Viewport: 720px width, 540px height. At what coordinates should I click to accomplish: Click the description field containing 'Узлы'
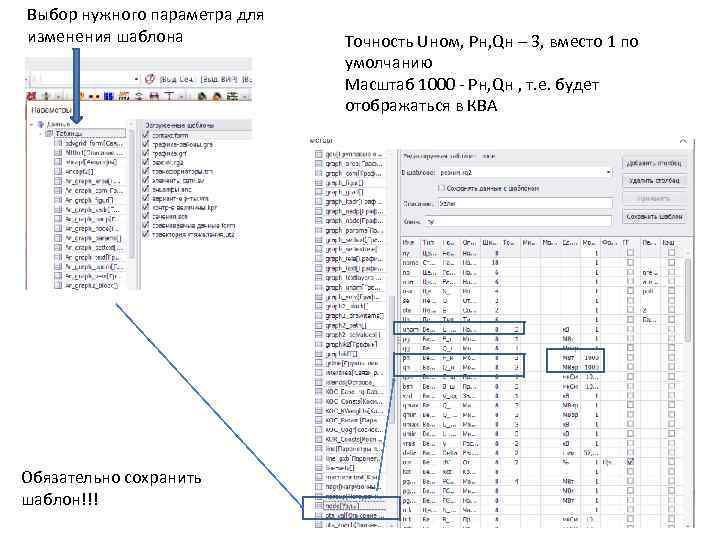(x=525, y=203)
